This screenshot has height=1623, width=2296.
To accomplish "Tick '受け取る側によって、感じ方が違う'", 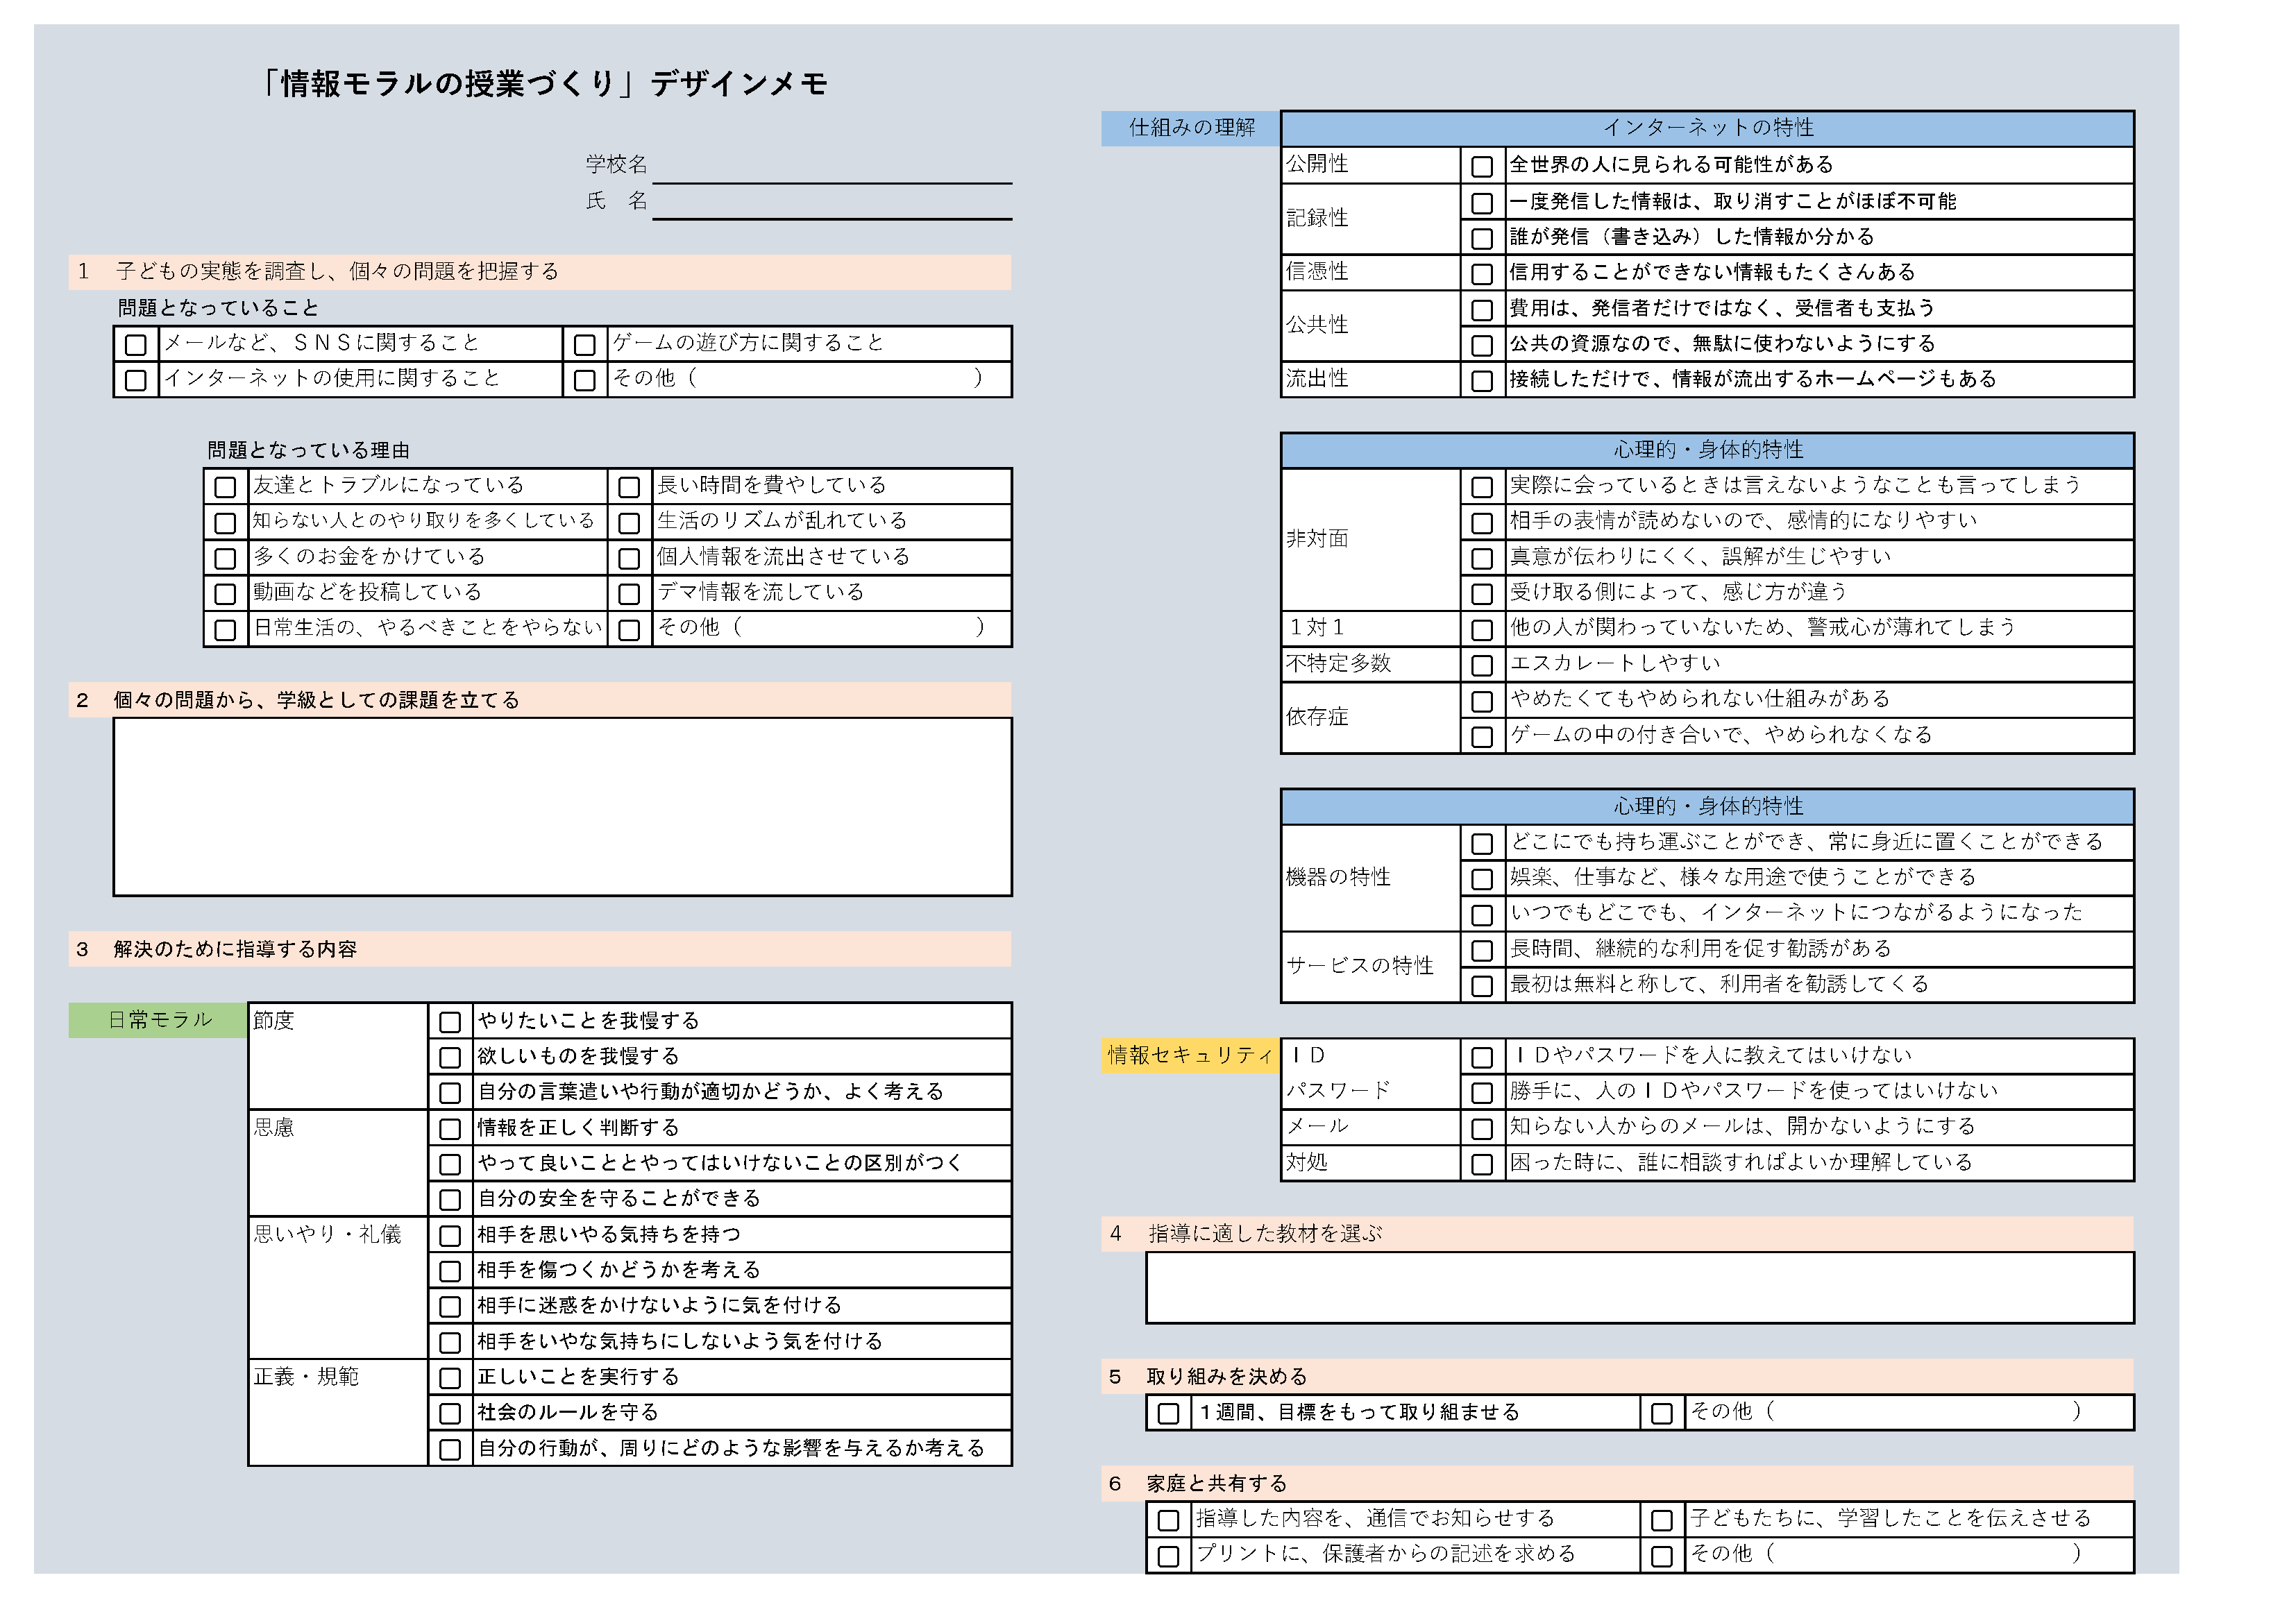I will (1483, 594).
